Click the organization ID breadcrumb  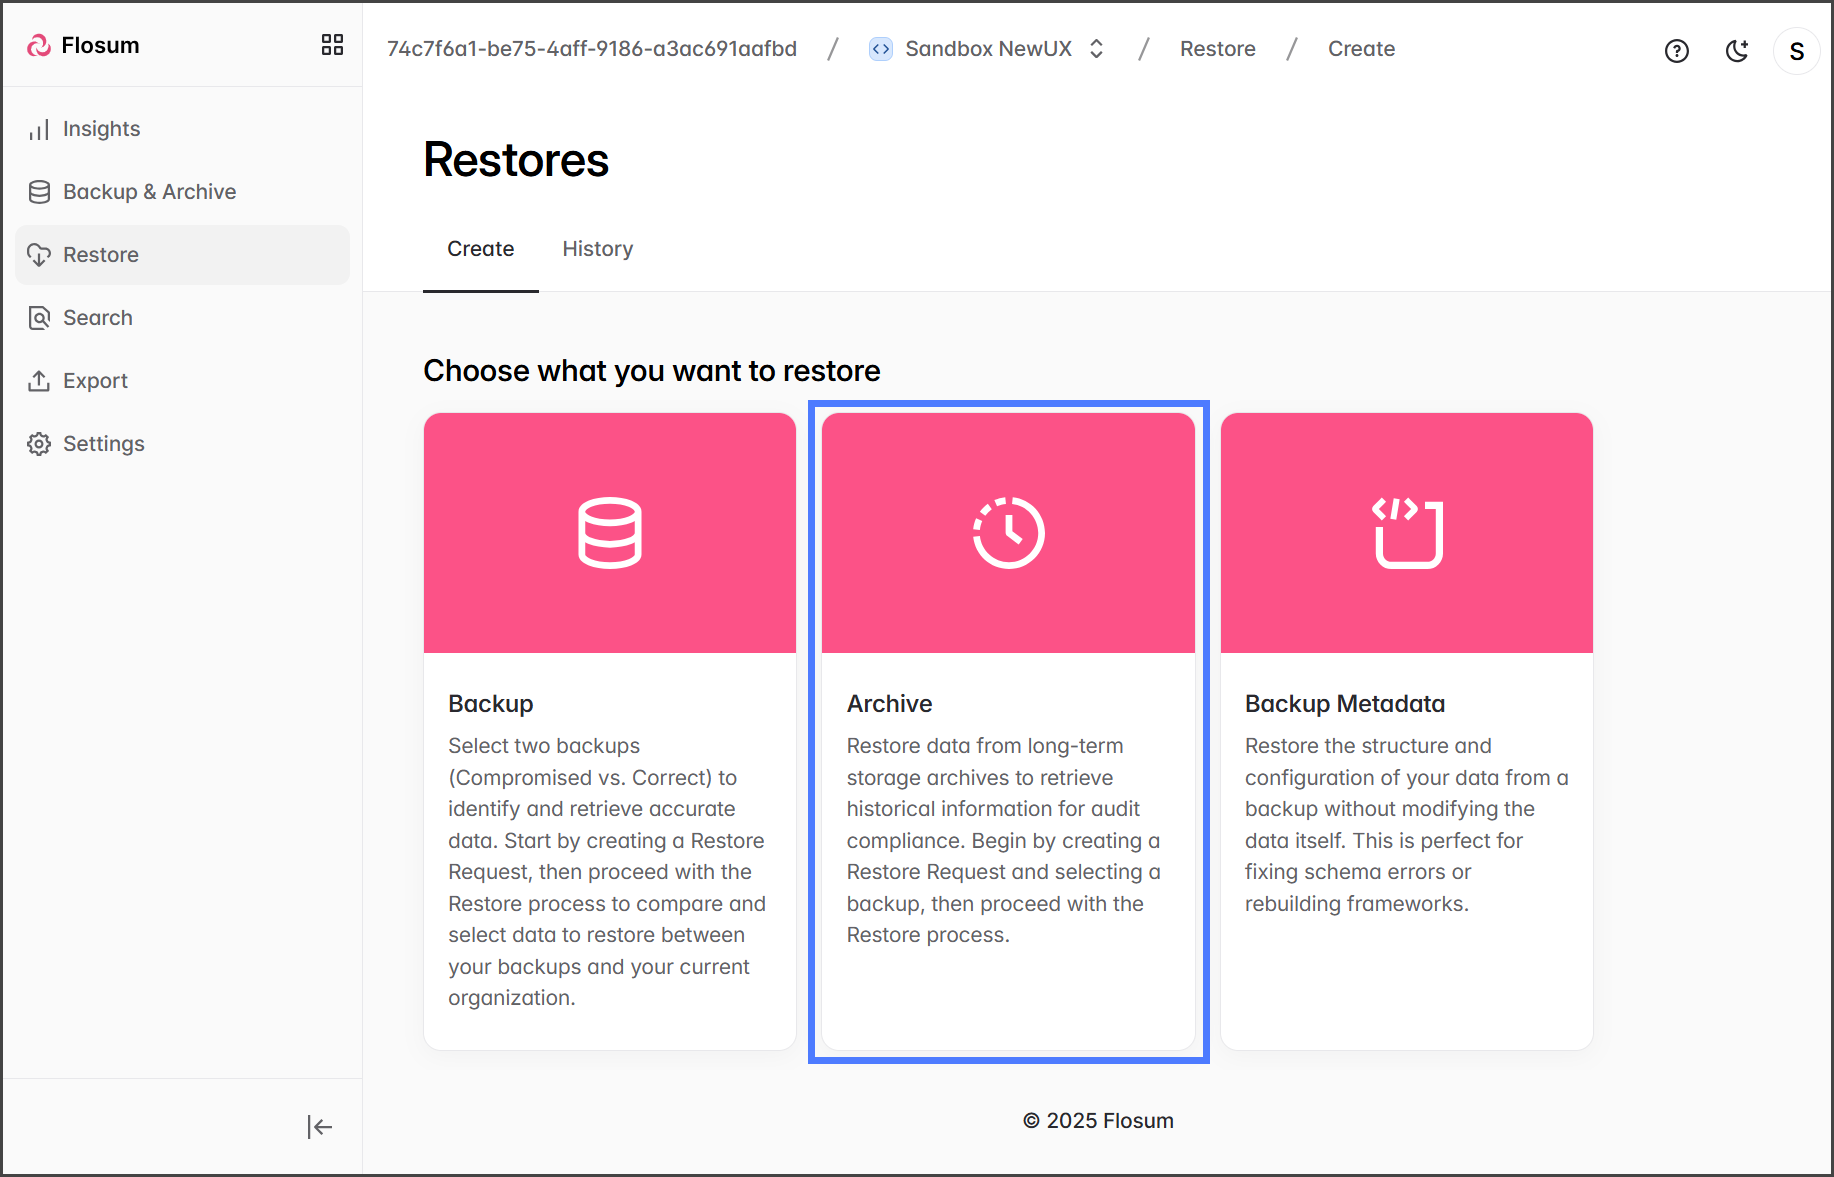592,49
